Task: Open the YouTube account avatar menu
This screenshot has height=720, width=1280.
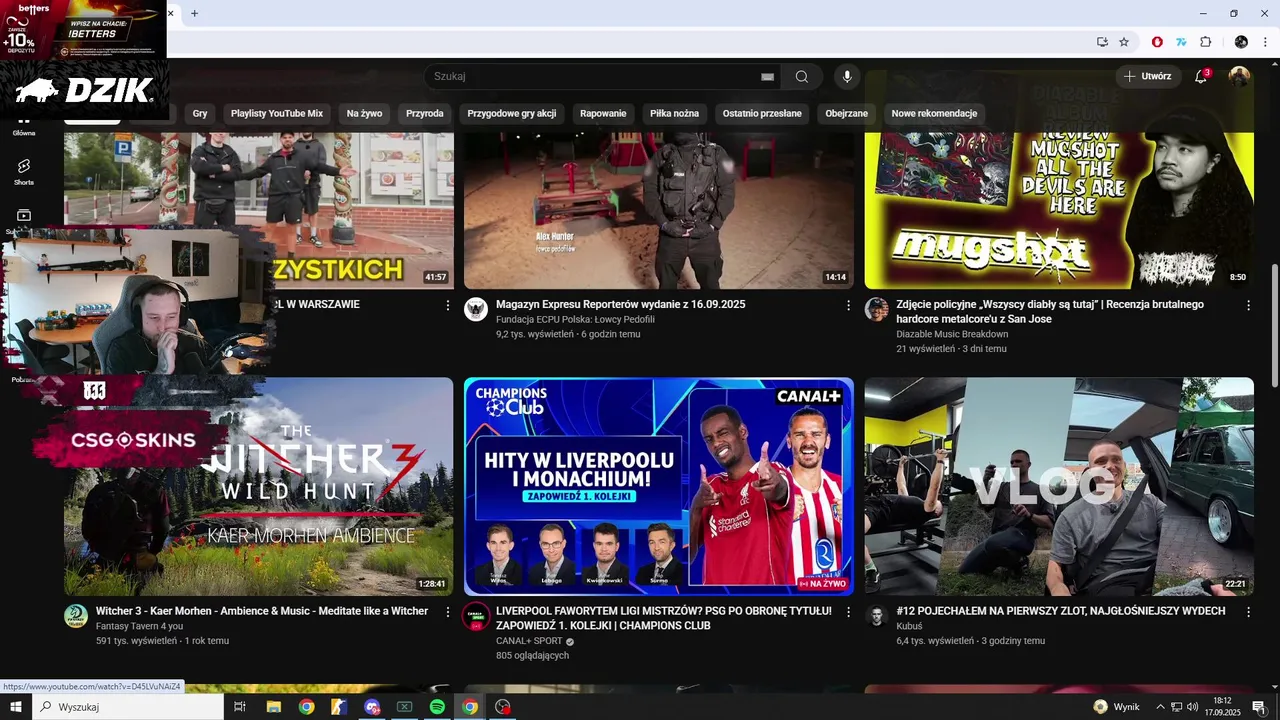Action: tap(1239, 76)
